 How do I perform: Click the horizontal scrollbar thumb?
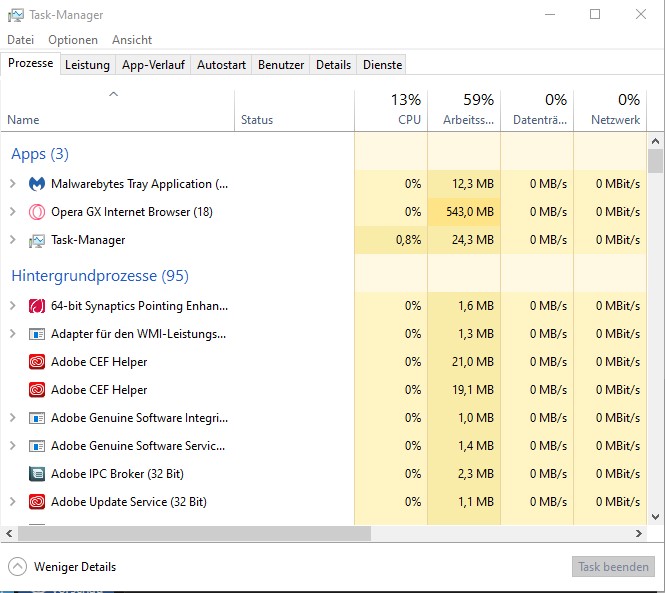[194, 534]
